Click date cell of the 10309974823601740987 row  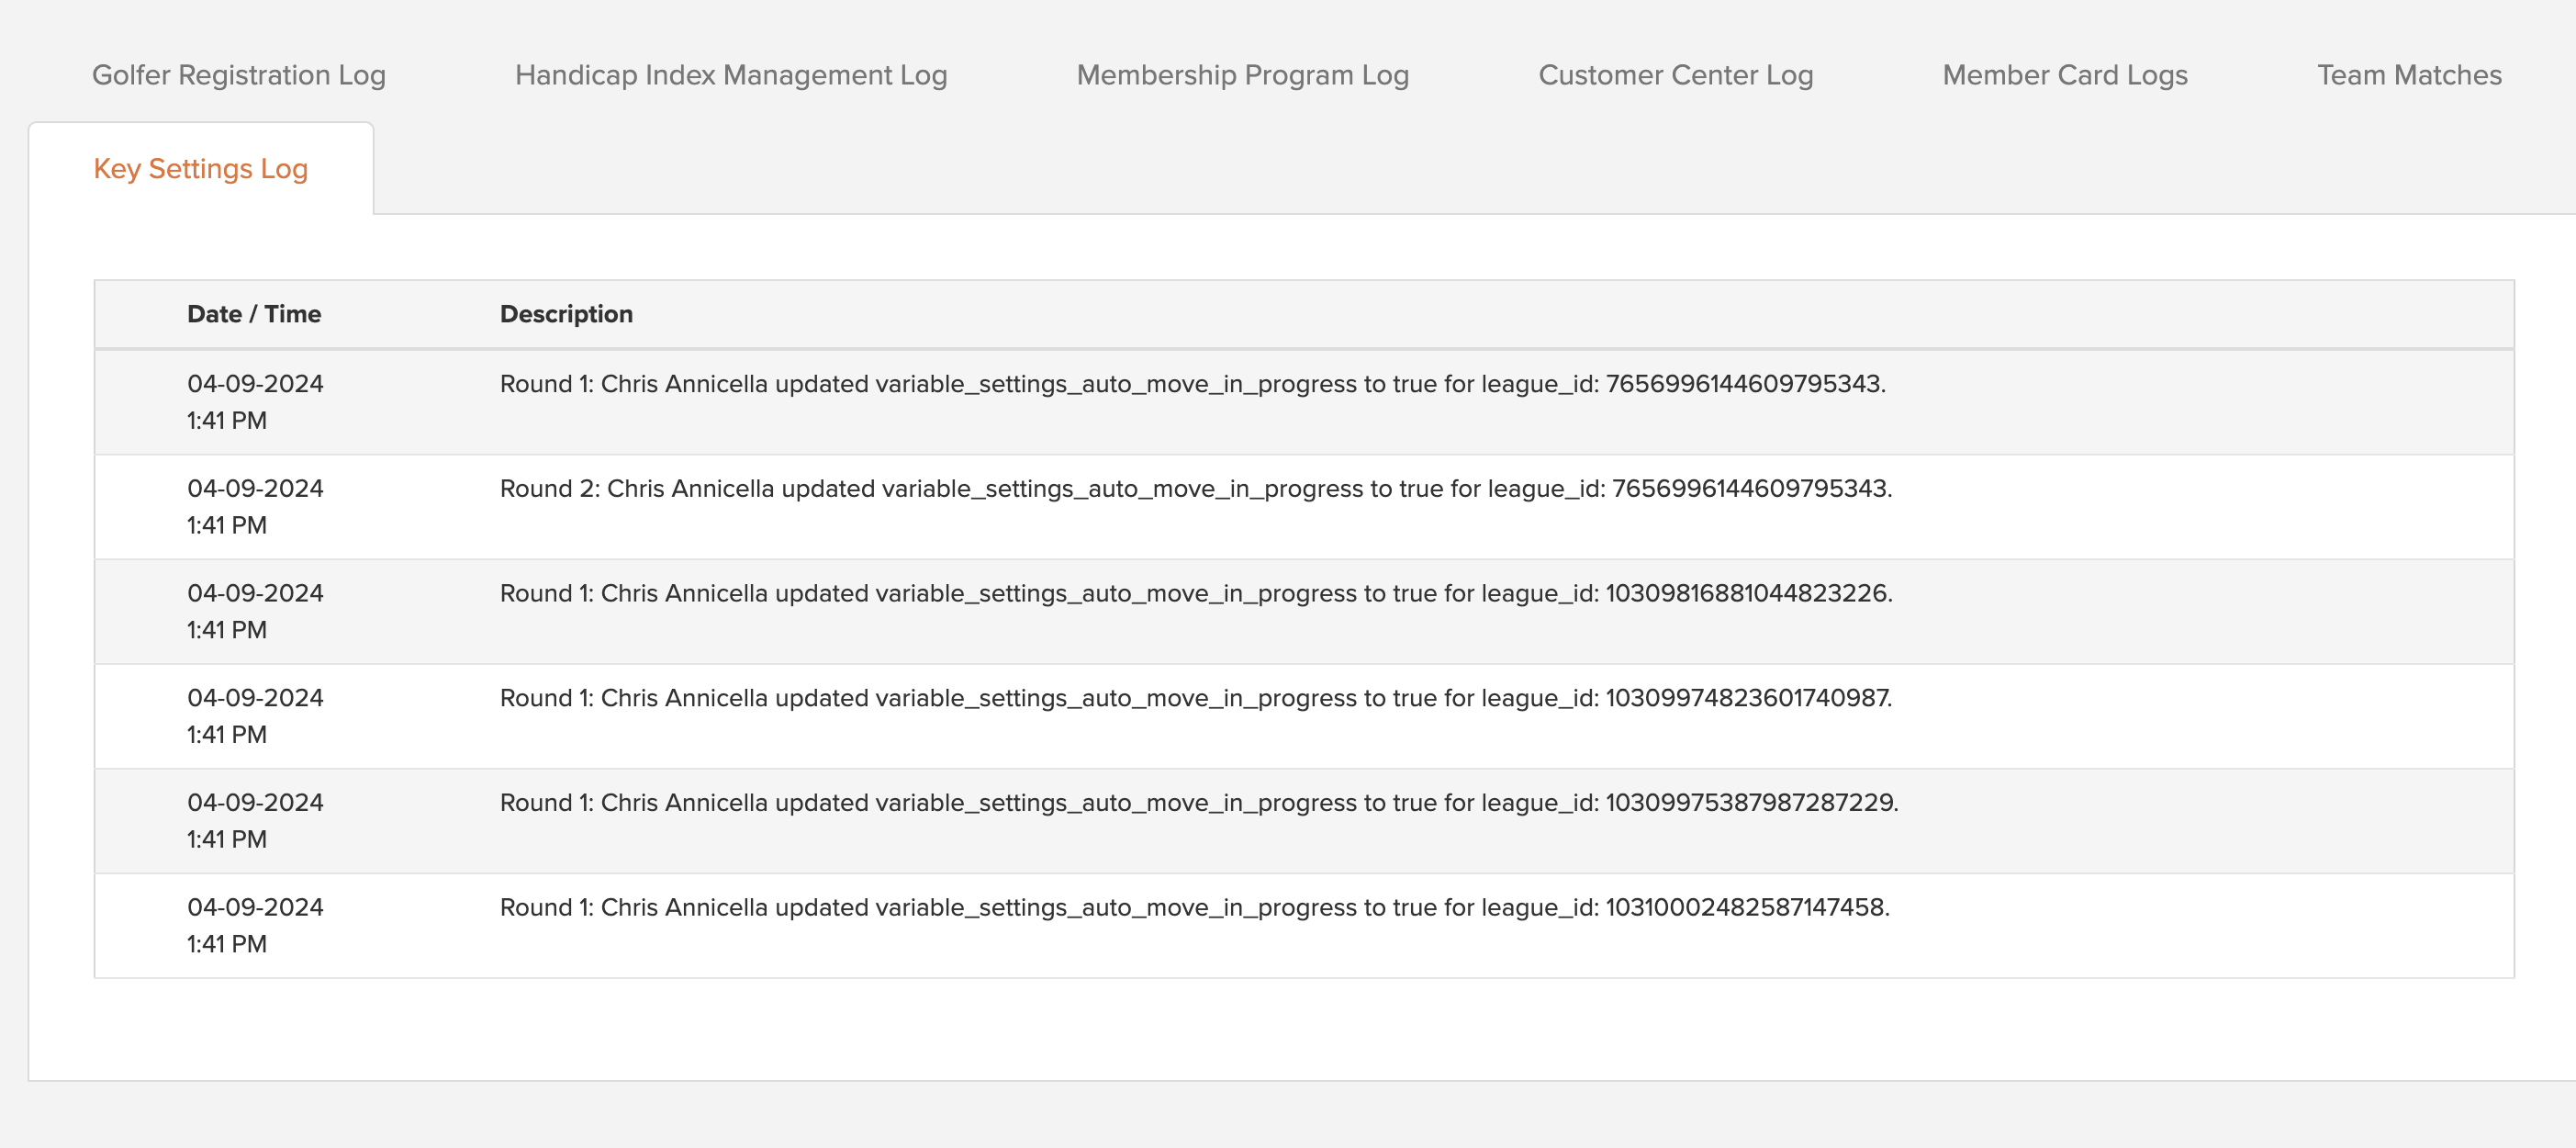tap(255, 717)
